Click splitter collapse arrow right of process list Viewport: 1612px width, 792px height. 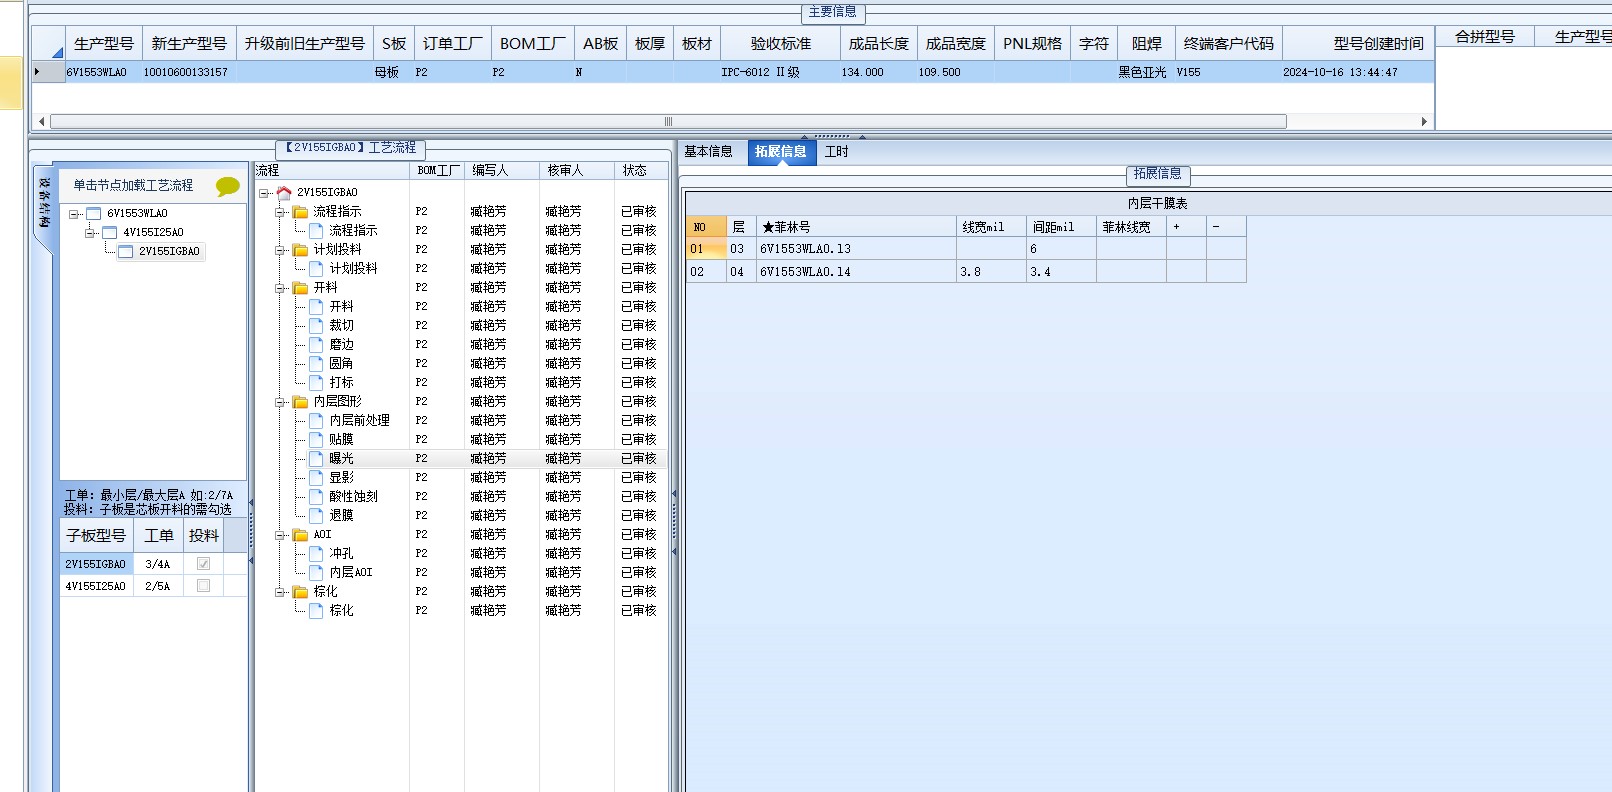(x=674, y=493)
